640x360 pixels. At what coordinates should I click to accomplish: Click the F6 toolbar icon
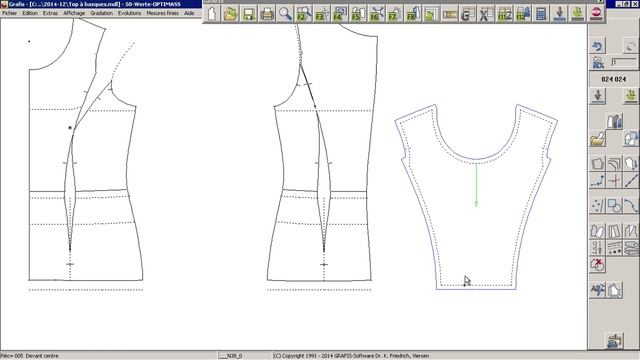click(376, 14)
